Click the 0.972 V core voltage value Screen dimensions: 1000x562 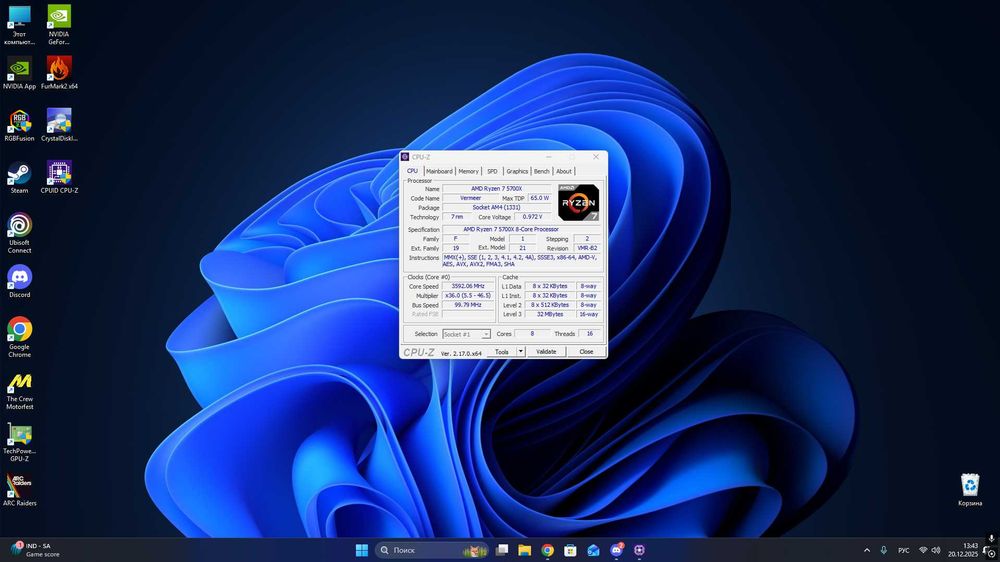(532, 217)
